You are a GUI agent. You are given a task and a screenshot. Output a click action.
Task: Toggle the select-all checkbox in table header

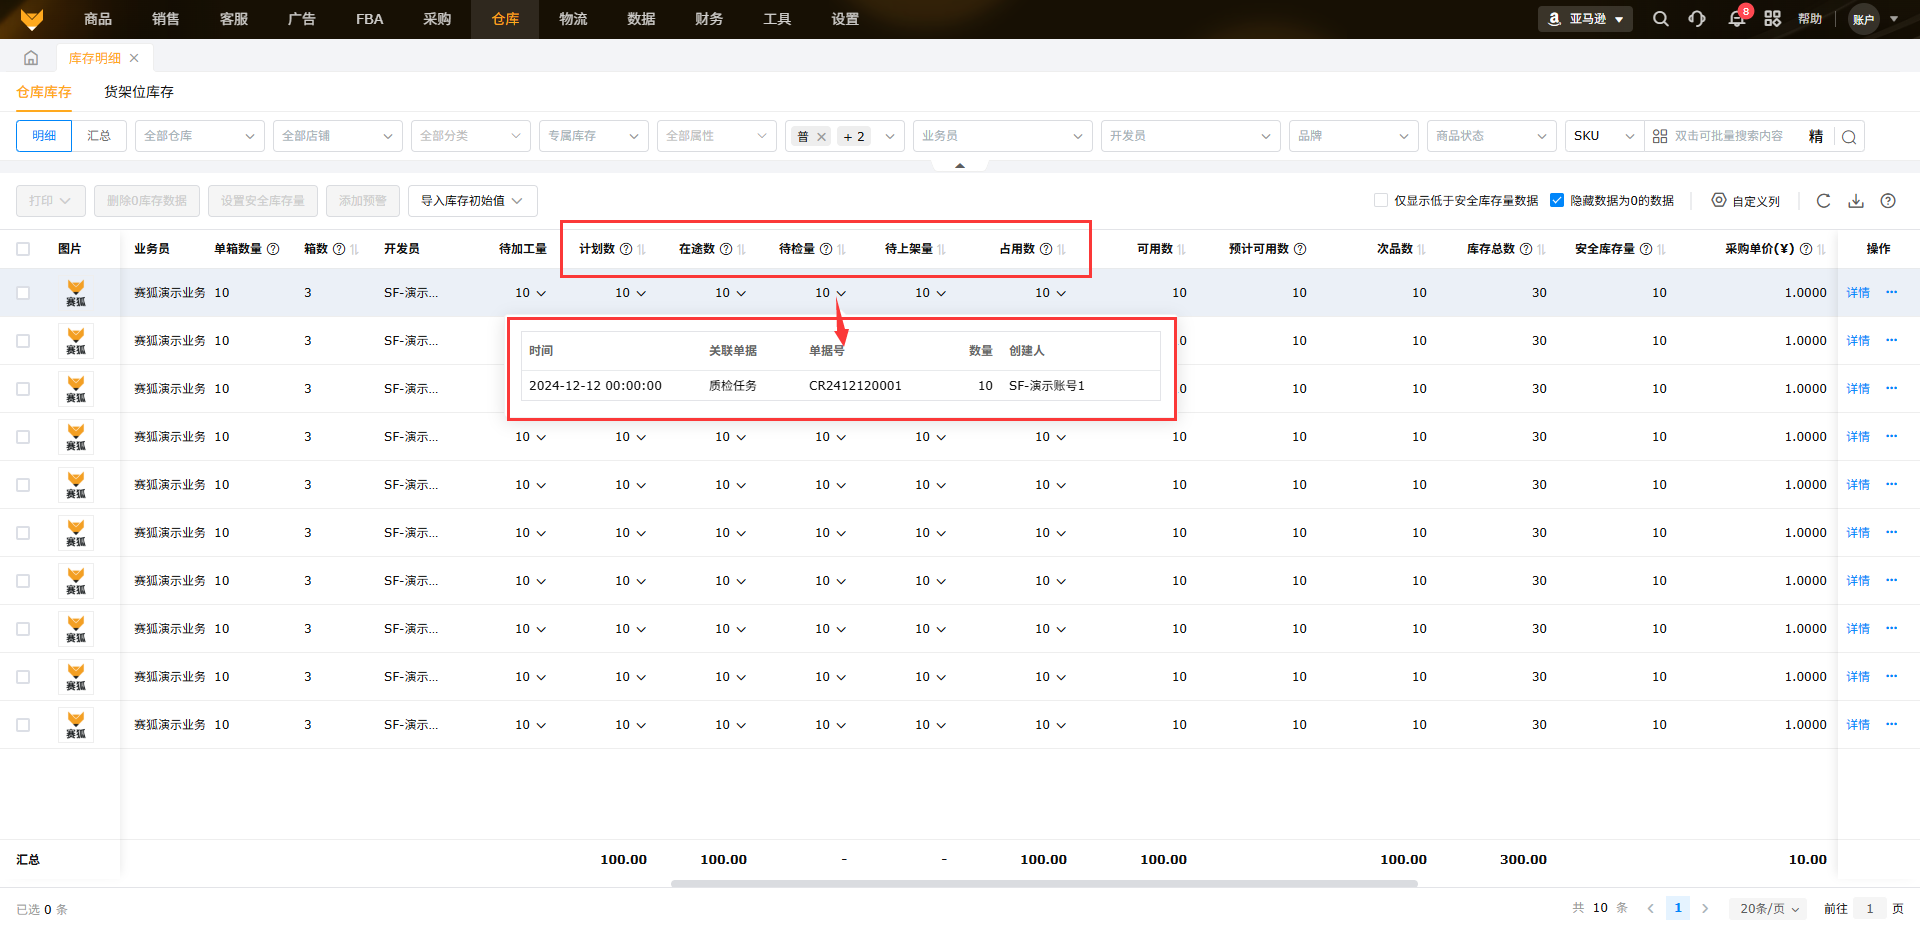[x=23, y=249]
